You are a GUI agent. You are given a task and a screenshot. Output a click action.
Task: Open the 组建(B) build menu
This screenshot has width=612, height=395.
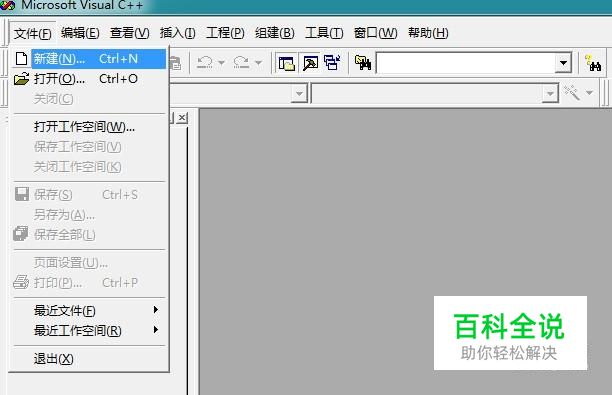(275, 33)
